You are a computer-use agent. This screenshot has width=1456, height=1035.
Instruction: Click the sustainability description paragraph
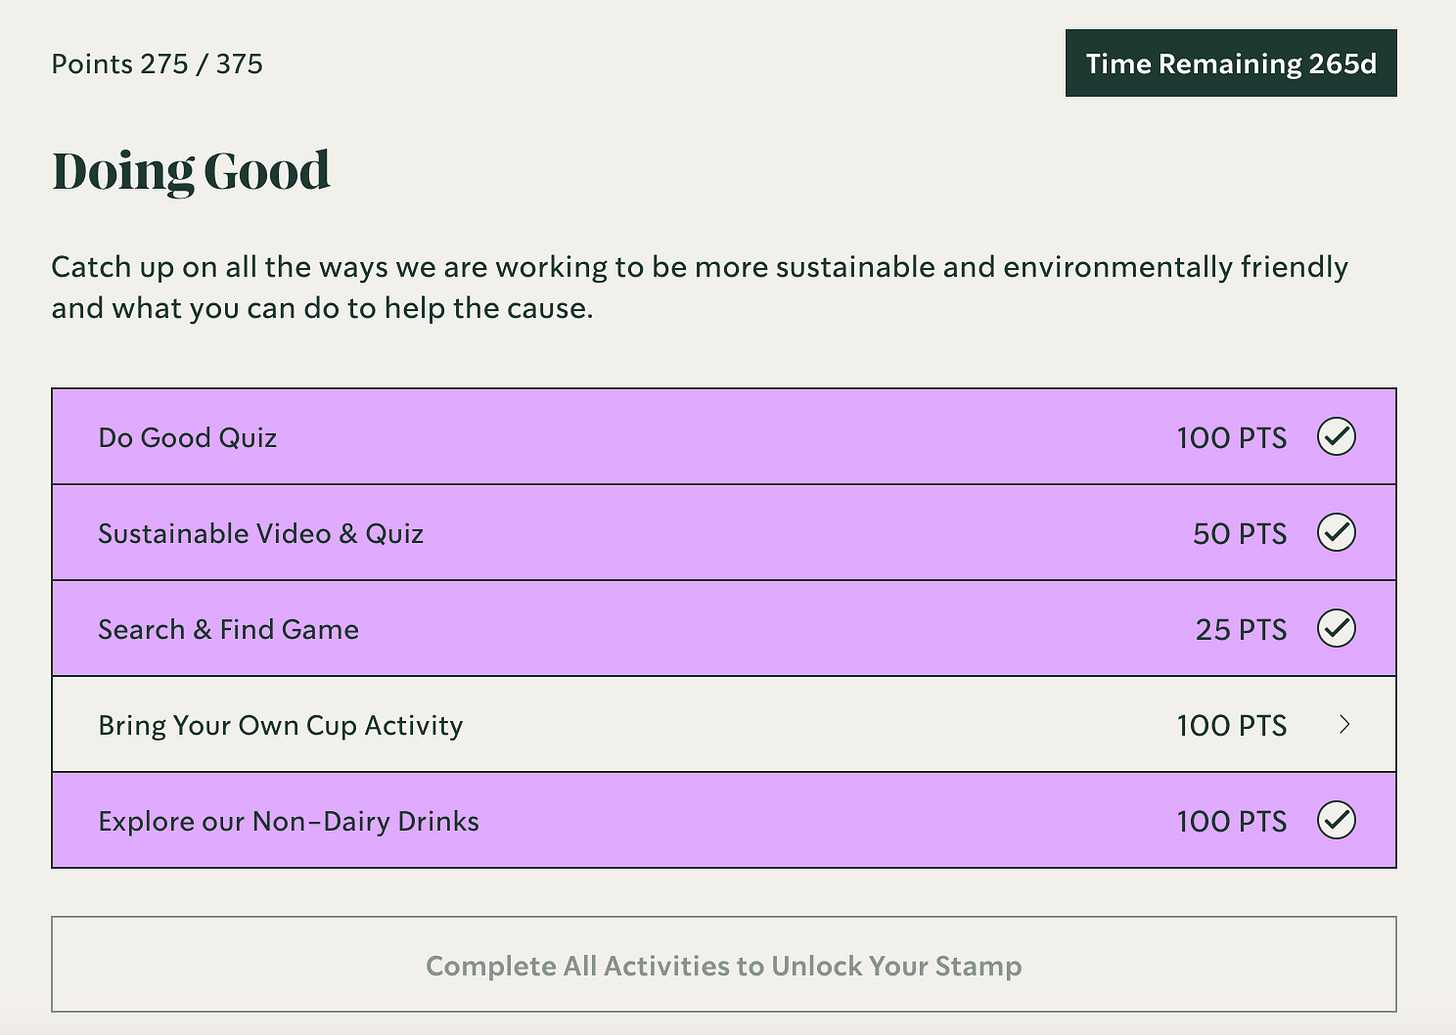[x=700, y=288]
